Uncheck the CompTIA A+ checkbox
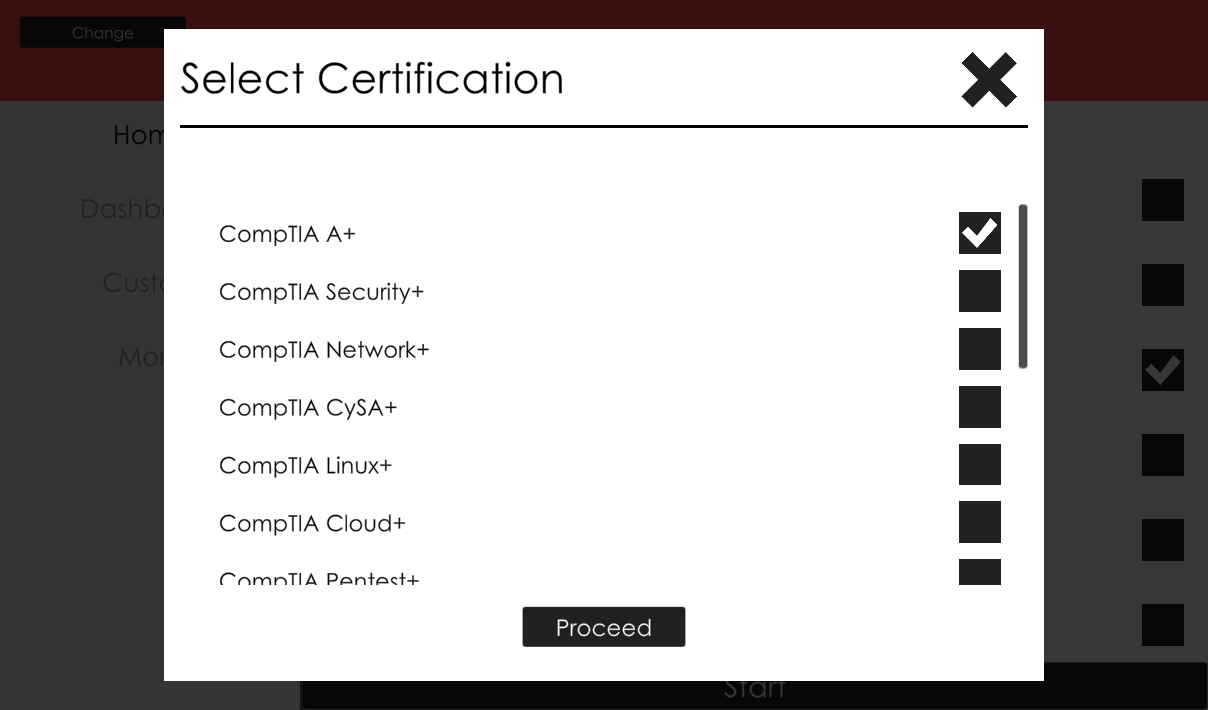The image size is (1208, 710). [979, 233]
